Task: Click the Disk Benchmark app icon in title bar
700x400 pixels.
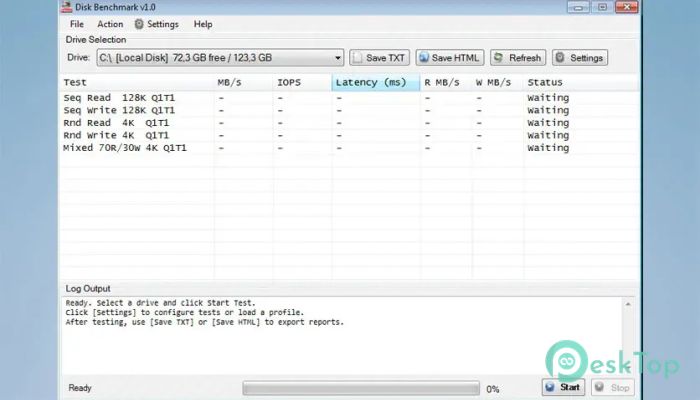Action: 67,7
